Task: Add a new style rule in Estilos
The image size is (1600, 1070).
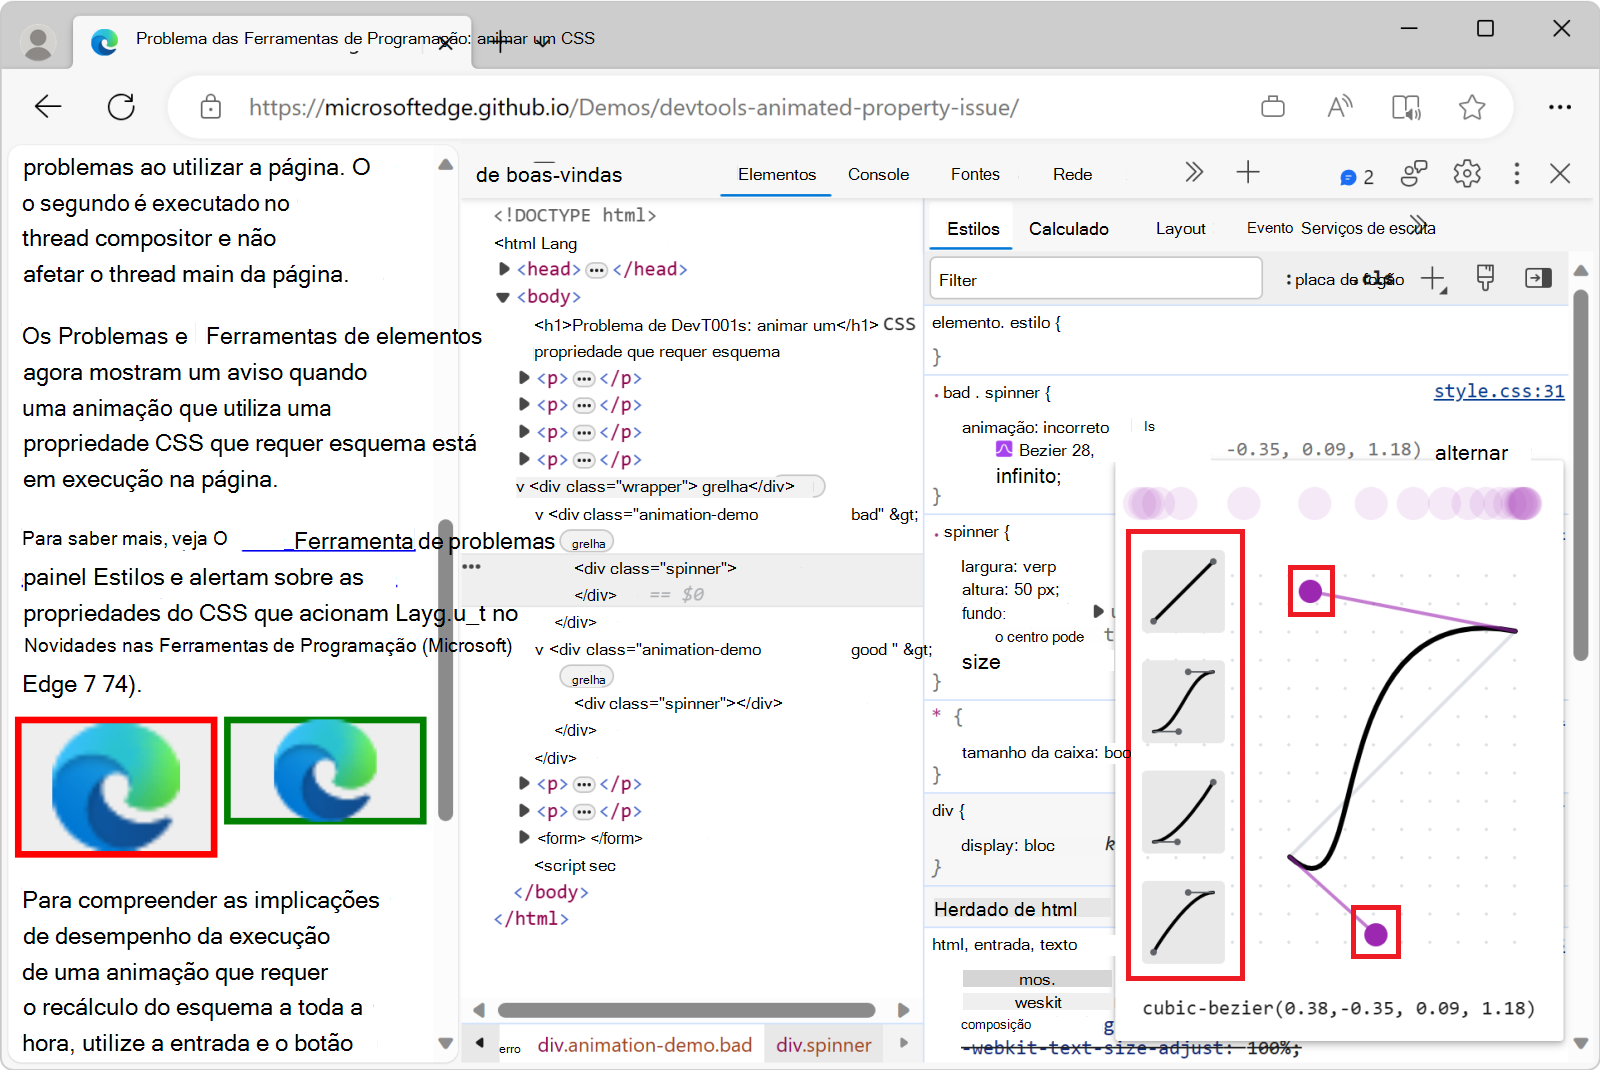Action: (x=1434, y=279)
